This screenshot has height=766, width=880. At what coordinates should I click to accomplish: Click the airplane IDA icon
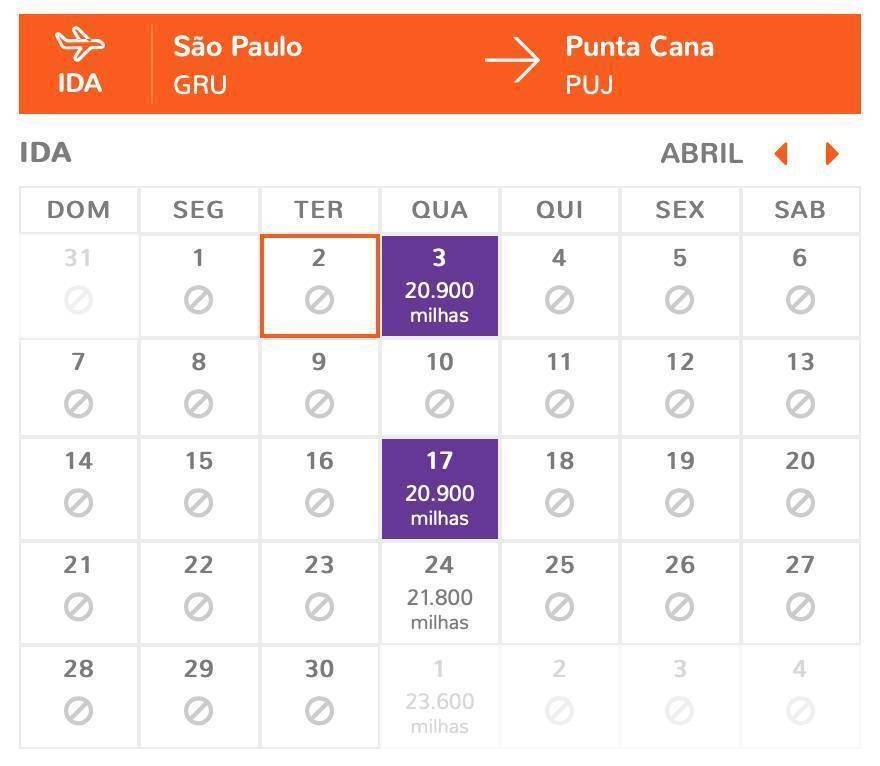tap(80, 44)
